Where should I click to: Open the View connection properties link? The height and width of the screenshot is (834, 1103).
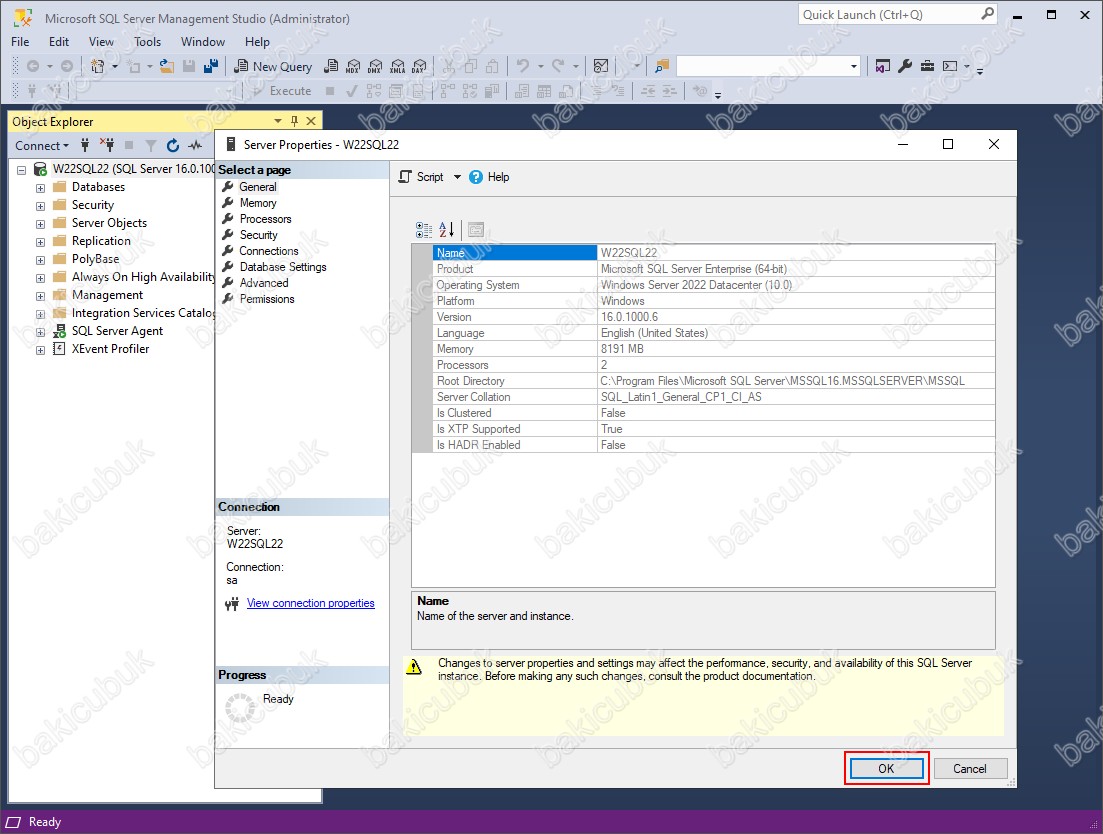click(310, 603)
